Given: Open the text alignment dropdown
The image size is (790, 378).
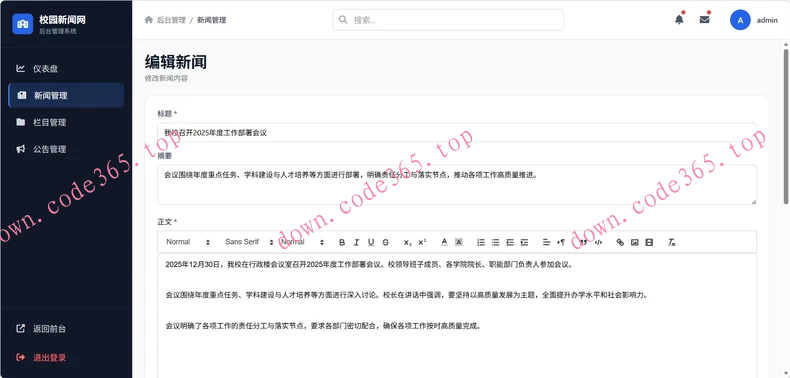Looking at the screenshot, I should pos(547,242).
